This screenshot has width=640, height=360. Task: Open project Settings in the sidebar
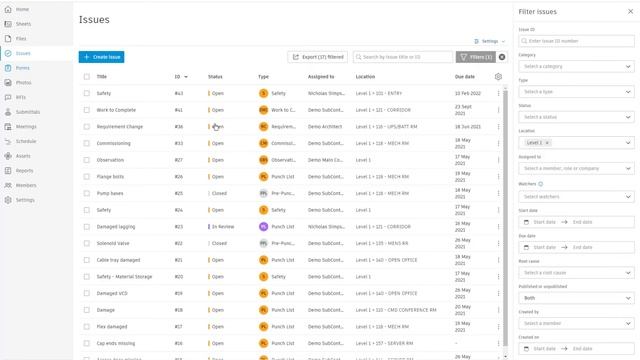click(25, 200)
